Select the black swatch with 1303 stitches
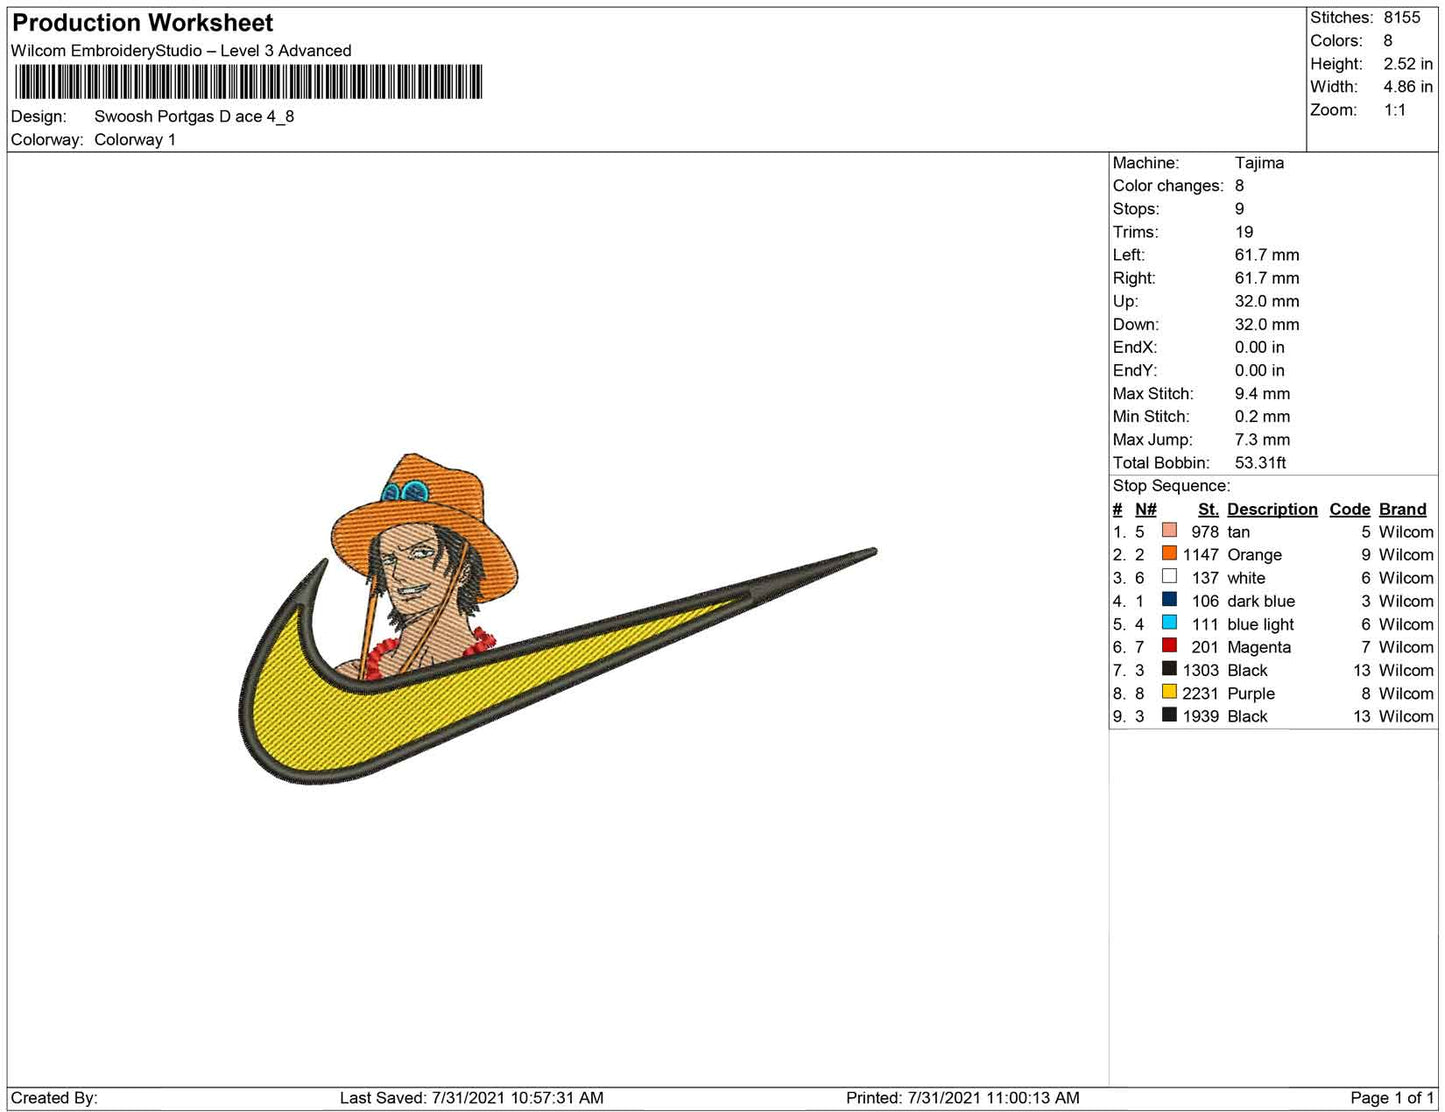Viewport: 1445px width, 1112px height. [1169, 668]
